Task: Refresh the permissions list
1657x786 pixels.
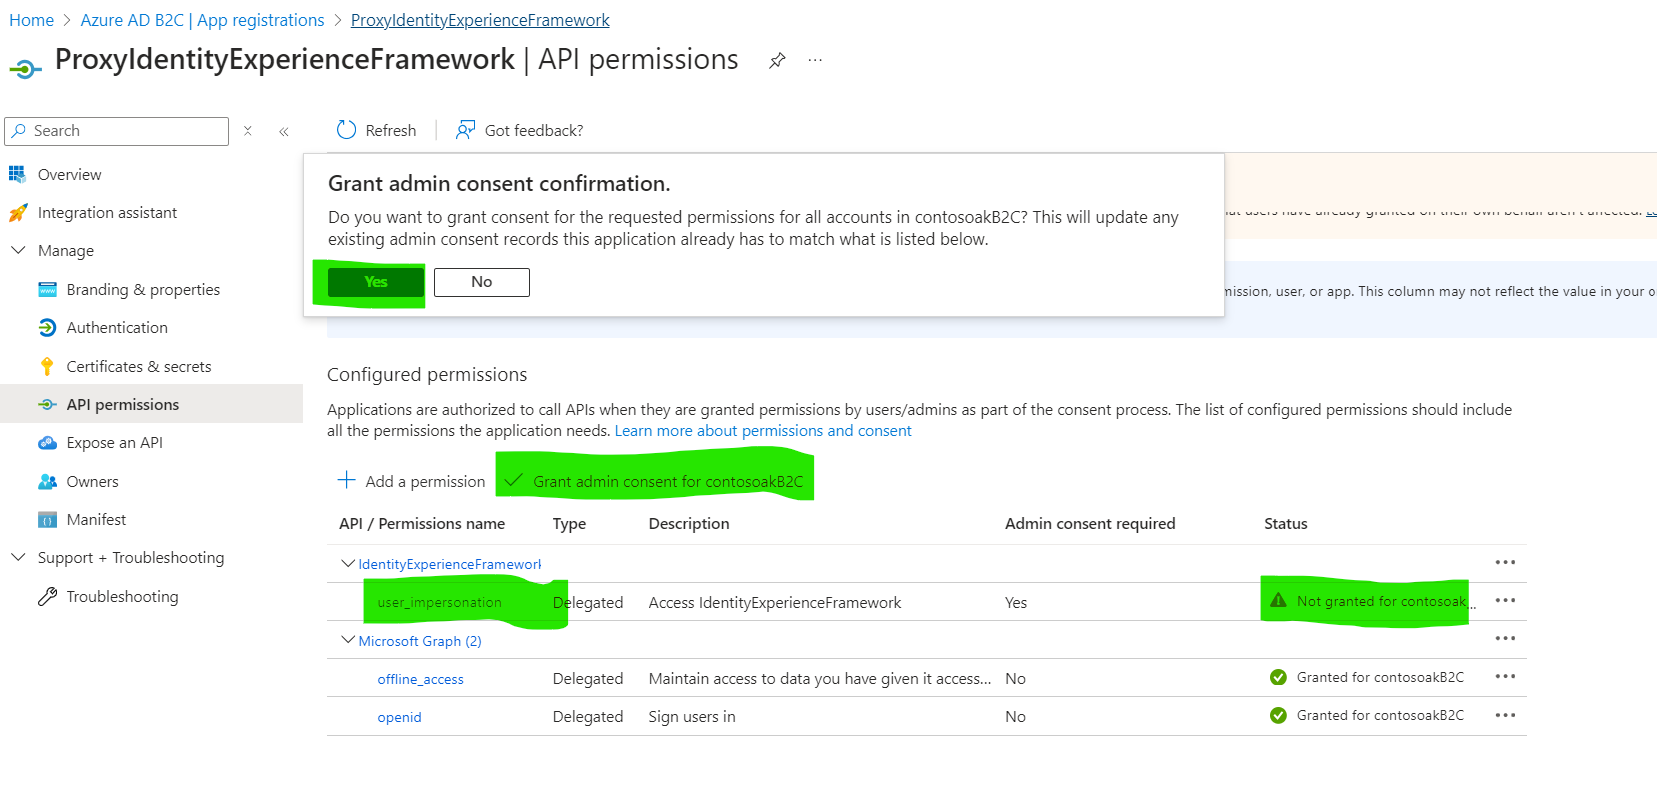Action: coord(375,130)
